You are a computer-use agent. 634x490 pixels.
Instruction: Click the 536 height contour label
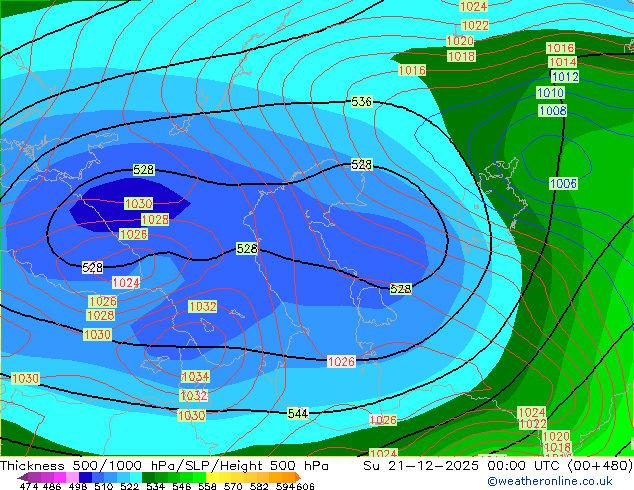coord(361,101)
